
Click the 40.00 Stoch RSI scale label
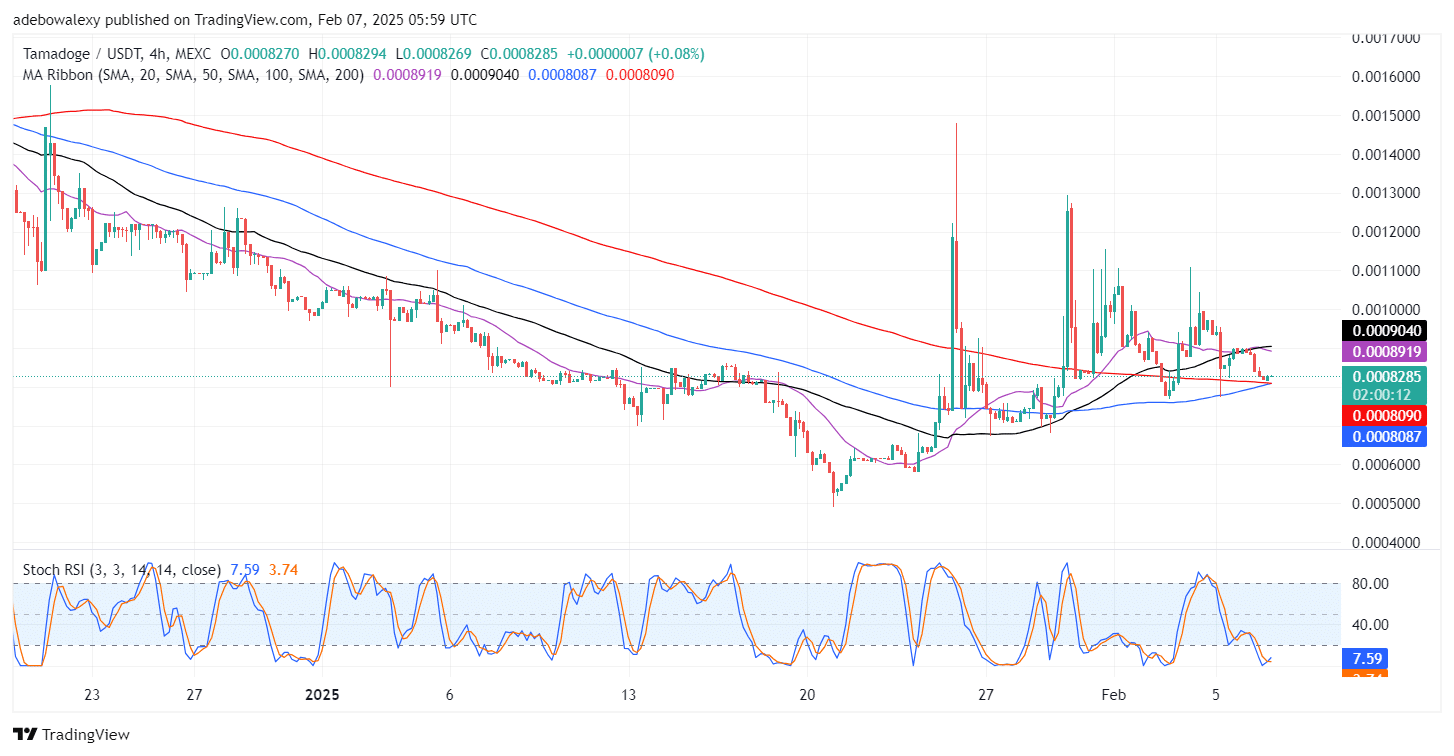tap(1371, 625)
